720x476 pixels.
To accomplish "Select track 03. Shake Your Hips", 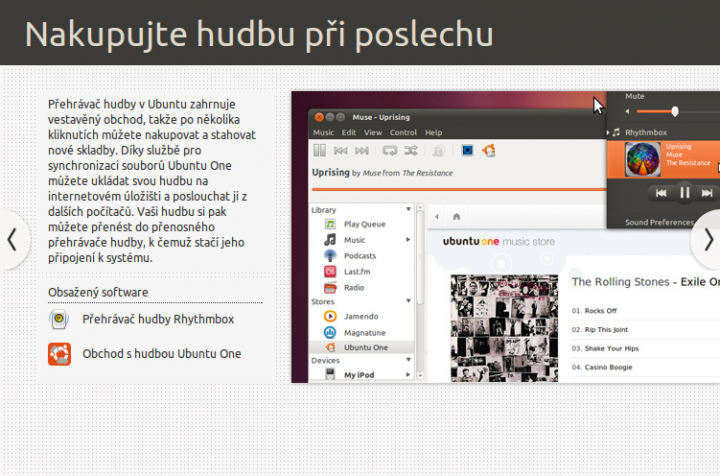I will (x=605, y=348).
